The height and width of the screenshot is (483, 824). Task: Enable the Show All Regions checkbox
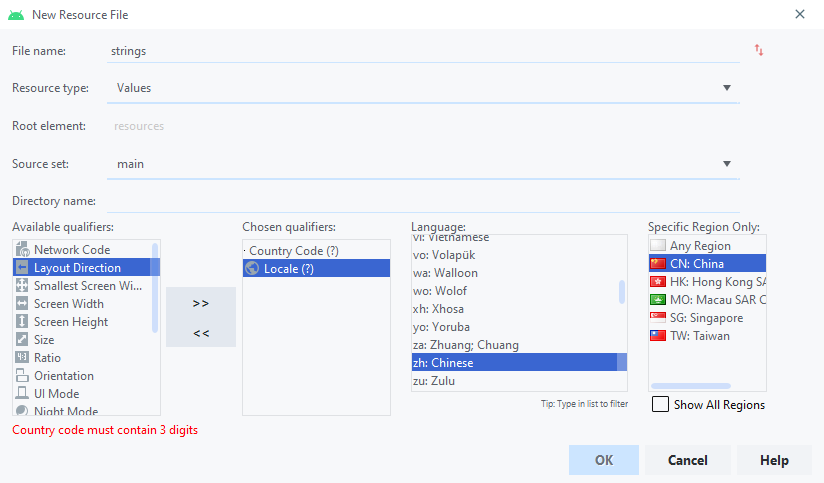coord(660,405)
